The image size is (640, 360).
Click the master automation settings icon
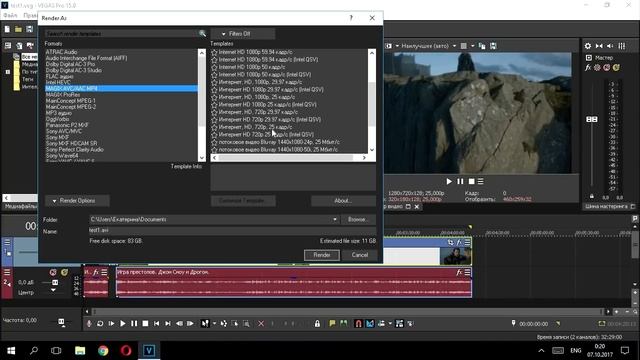pyautogui.click(x=597, y=67)
